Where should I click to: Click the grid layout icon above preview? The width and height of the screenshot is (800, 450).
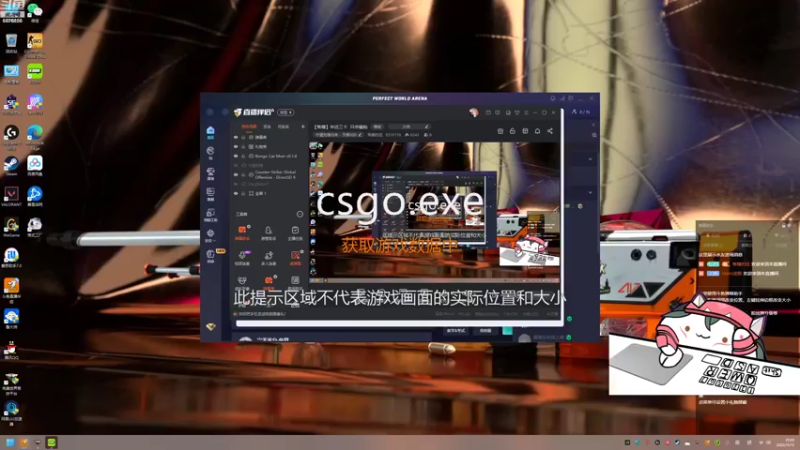(525, 131)
